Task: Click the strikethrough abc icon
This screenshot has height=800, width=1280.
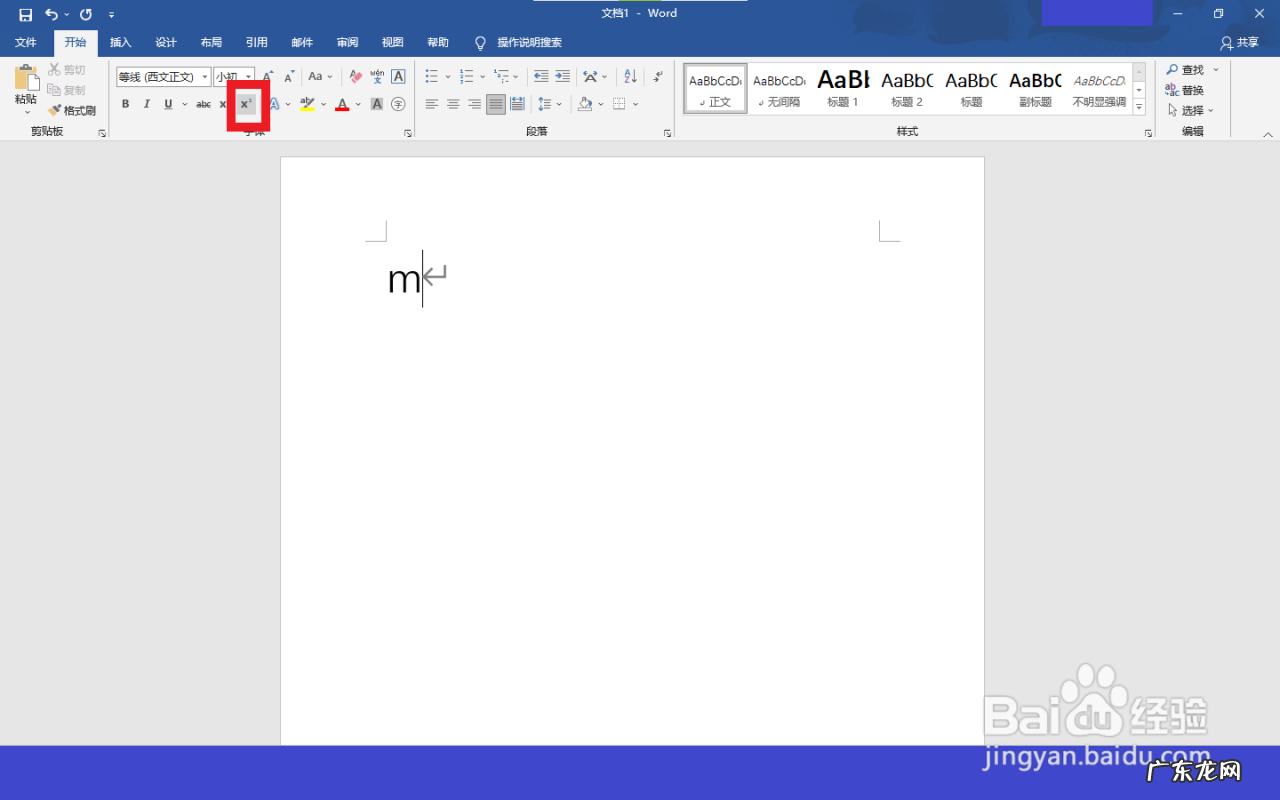Action: (203, 104)
